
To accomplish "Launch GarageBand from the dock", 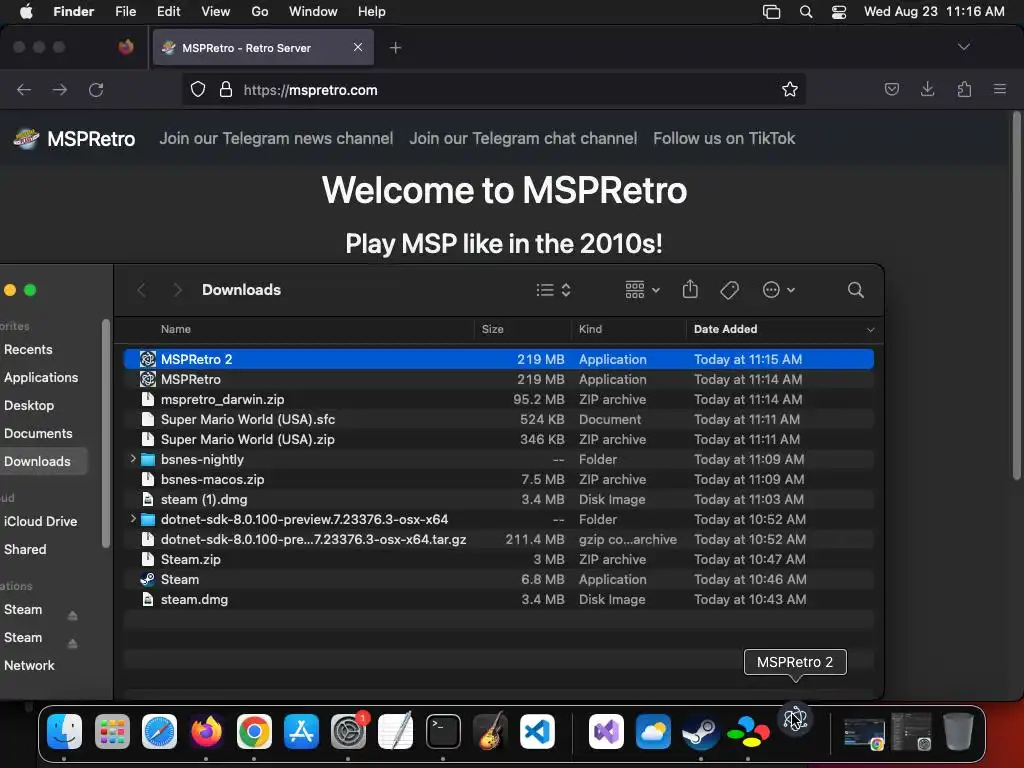I will 490,731.
